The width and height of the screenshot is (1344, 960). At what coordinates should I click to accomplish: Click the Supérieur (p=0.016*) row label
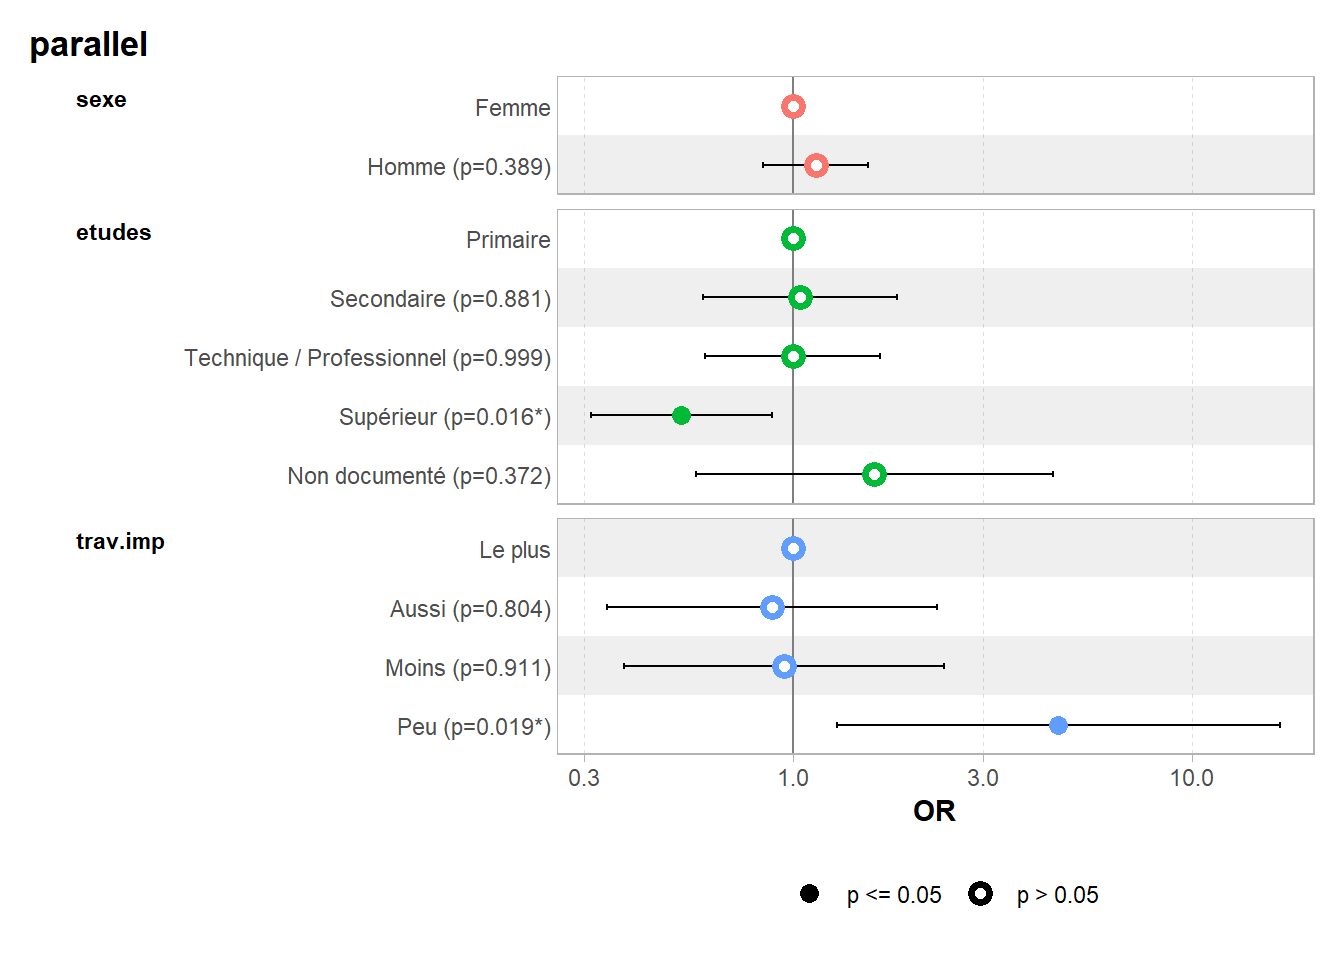tap(444, 417)
